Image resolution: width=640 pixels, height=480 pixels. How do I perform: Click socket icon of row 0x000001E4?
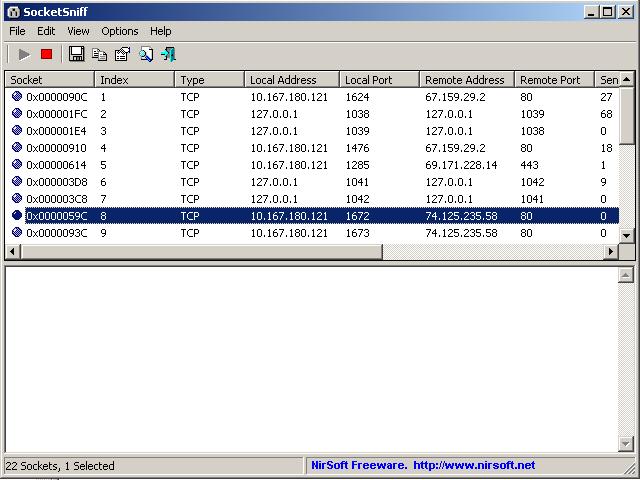pyautogui.click(x=17, y=130)
